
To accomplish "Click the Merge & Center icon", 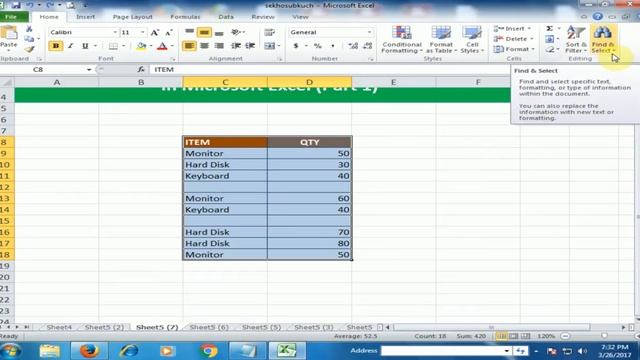I will pyautogui.click(x=269, y=46).
